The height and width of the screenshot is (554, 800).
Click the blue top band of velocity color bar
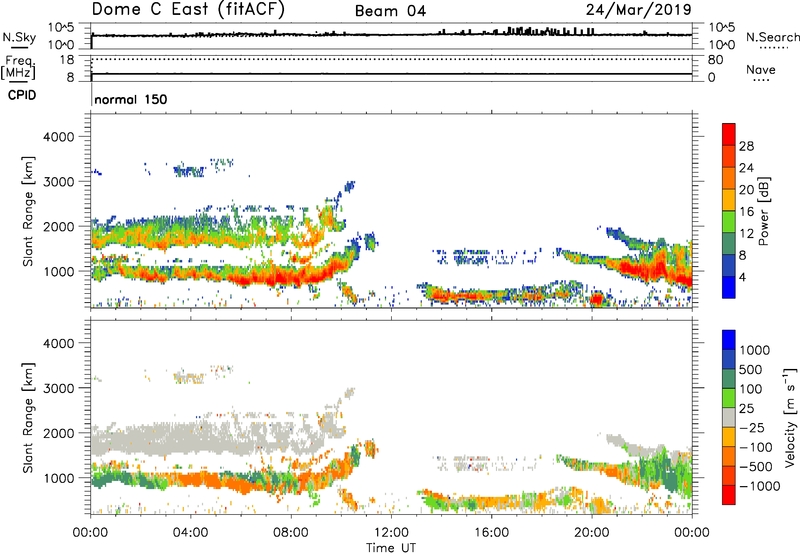click(729, 340)
